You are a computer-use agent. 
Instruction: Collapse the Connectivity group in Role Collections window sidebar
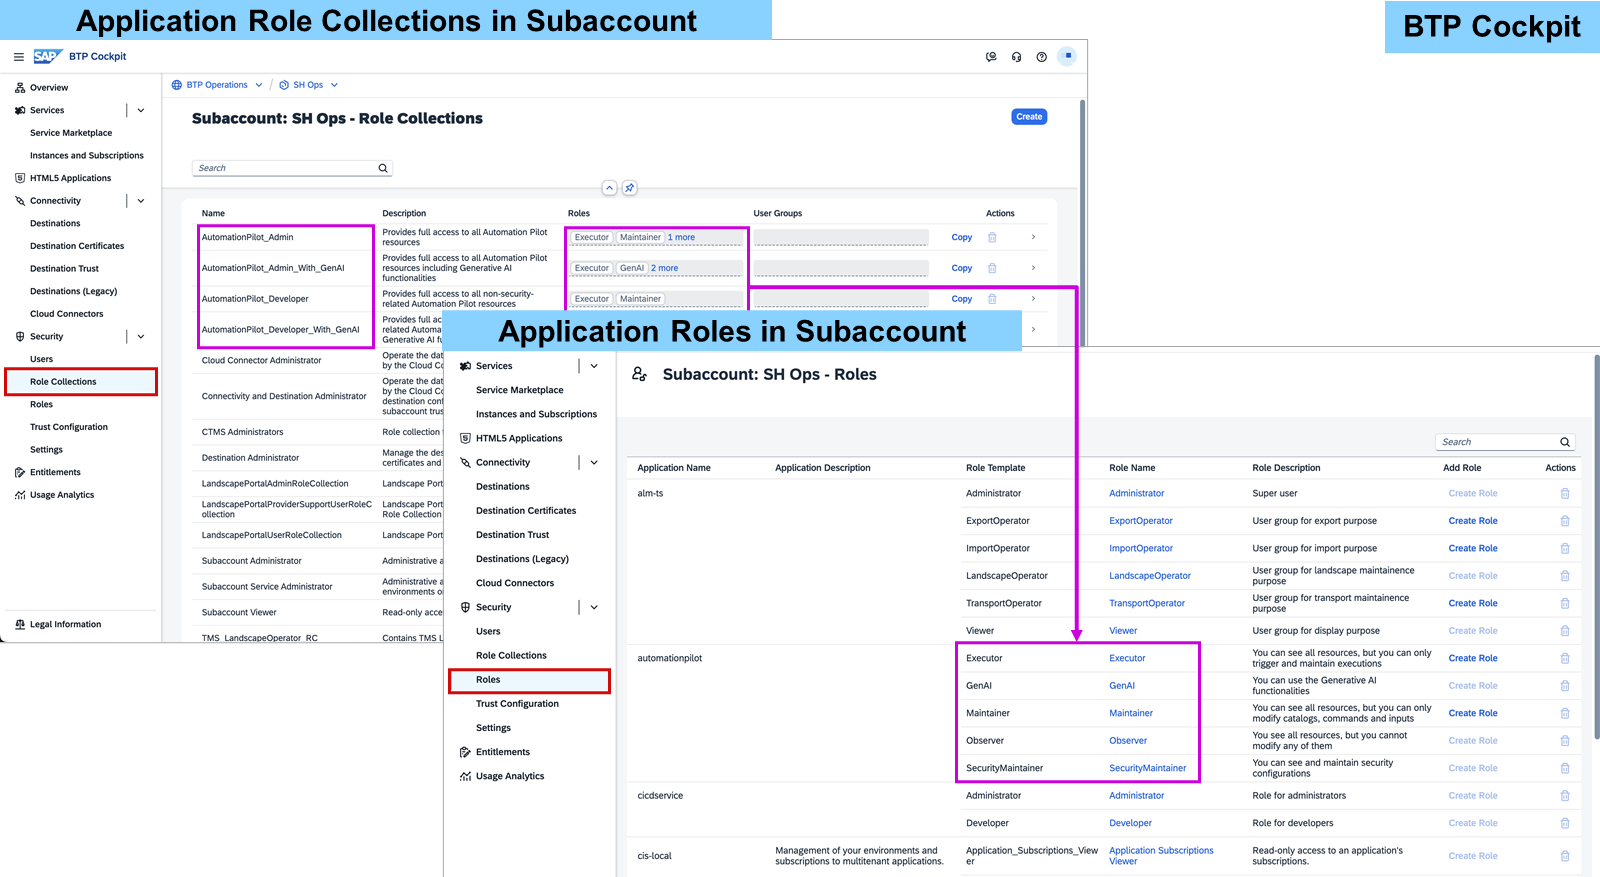(141, 201)
